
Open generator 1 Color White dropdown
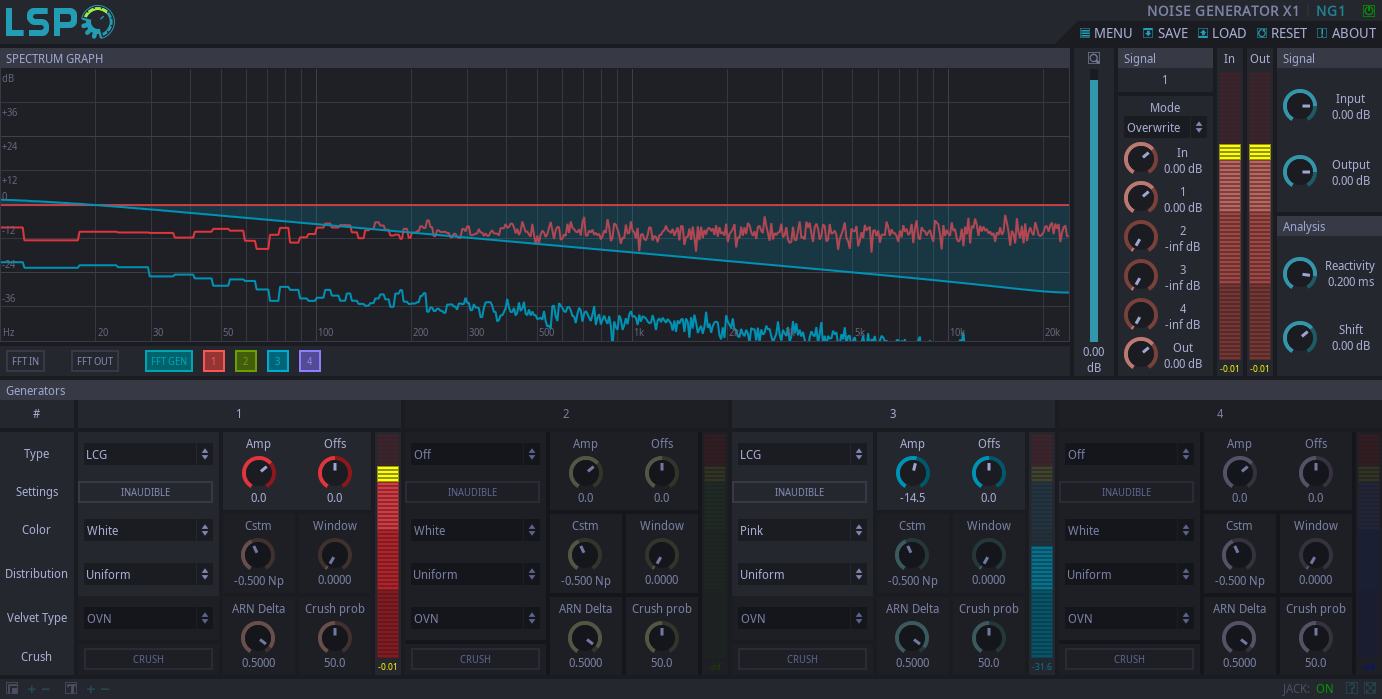click(x=147, y=530)
